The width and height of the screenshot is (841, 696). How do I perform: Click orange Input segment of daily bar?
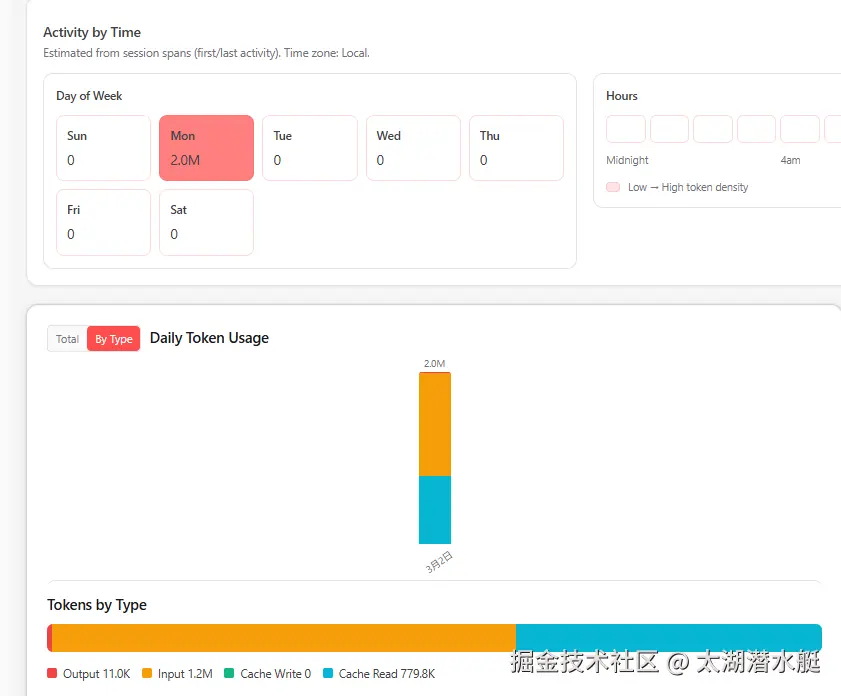pyautogui.click(x=435, y=424)
